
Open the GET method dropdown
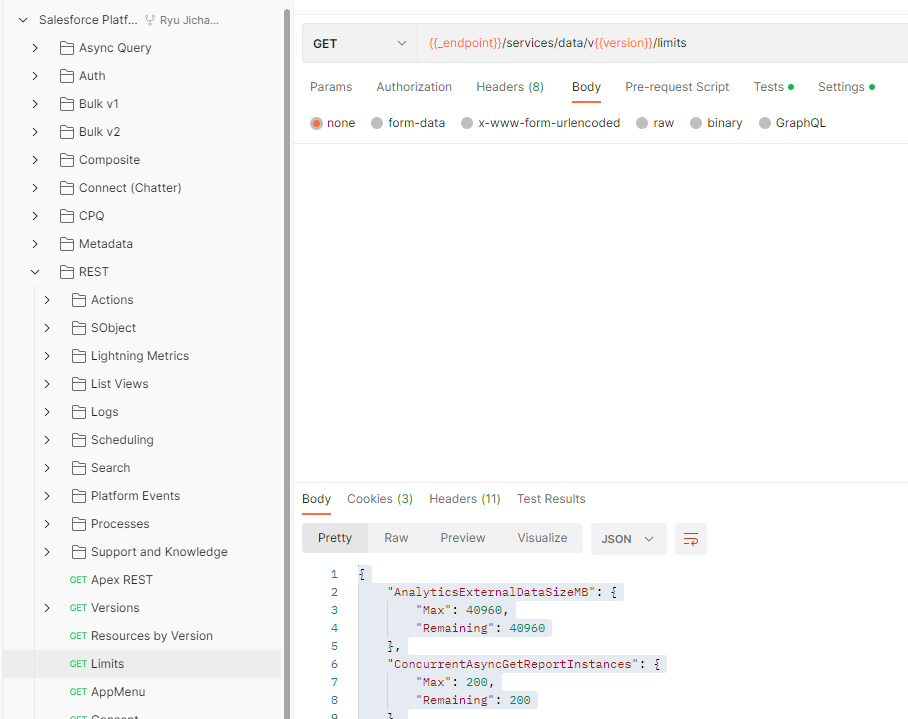(x=360, y=43)
